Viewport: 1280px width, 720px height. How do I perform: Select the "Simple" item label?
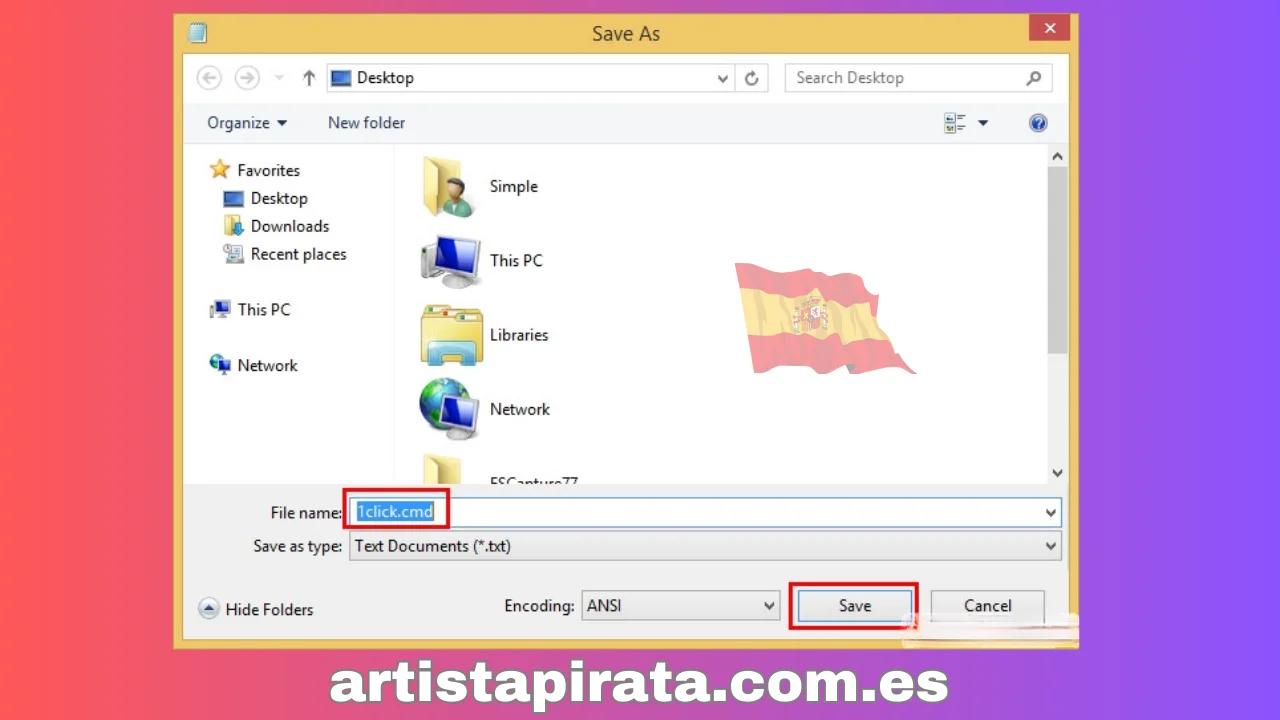pos(513,187)
